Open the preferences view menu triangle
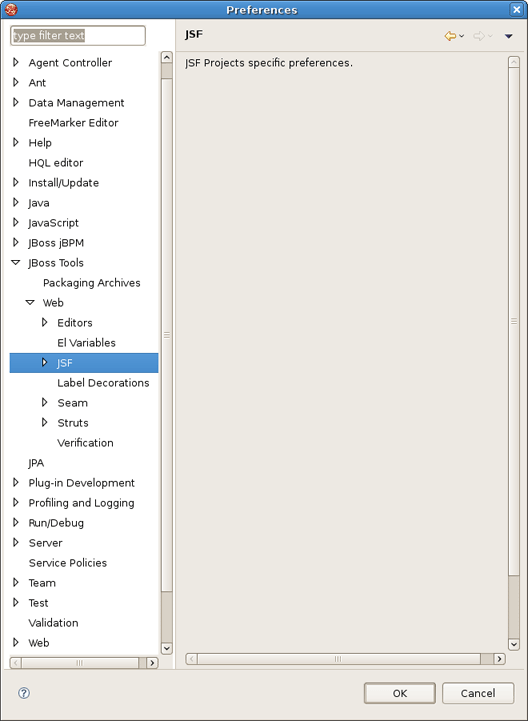Viewport: 528px width, 721px height. tap(509, 36)
